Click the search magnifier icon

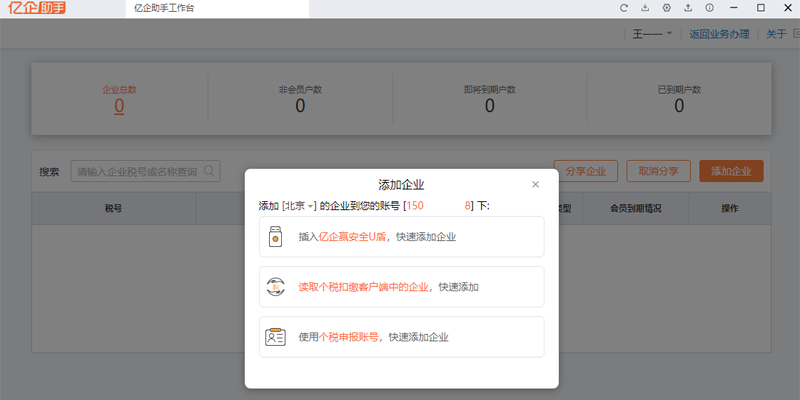click(209, 171)
